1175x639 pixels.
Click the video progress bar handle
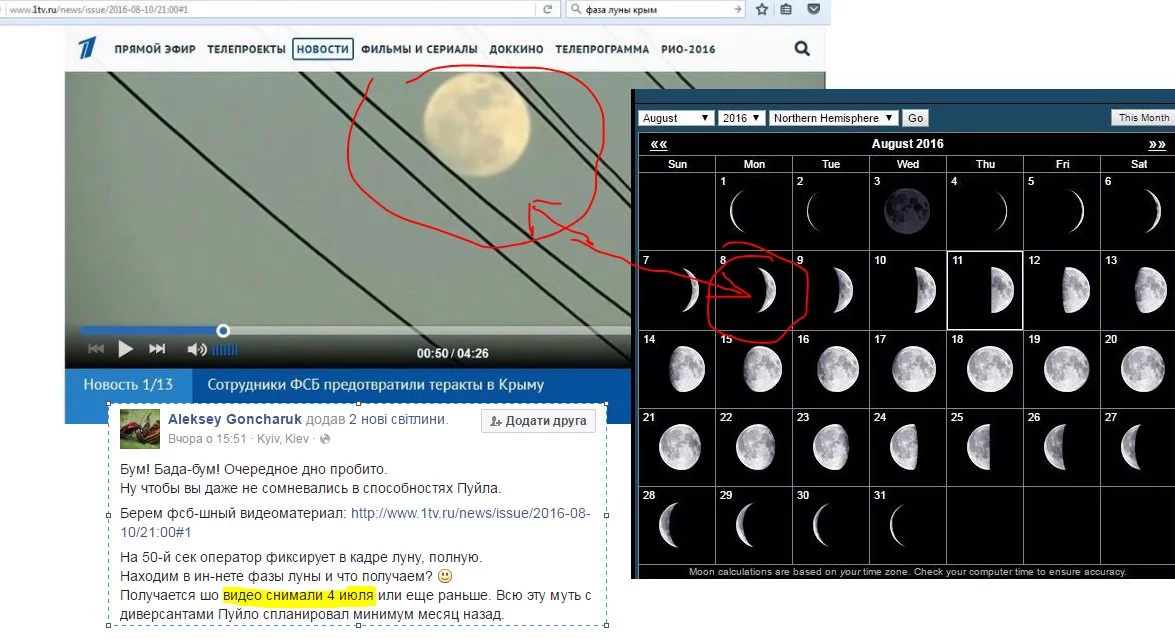pyautogui.click(x=223, y=330)
